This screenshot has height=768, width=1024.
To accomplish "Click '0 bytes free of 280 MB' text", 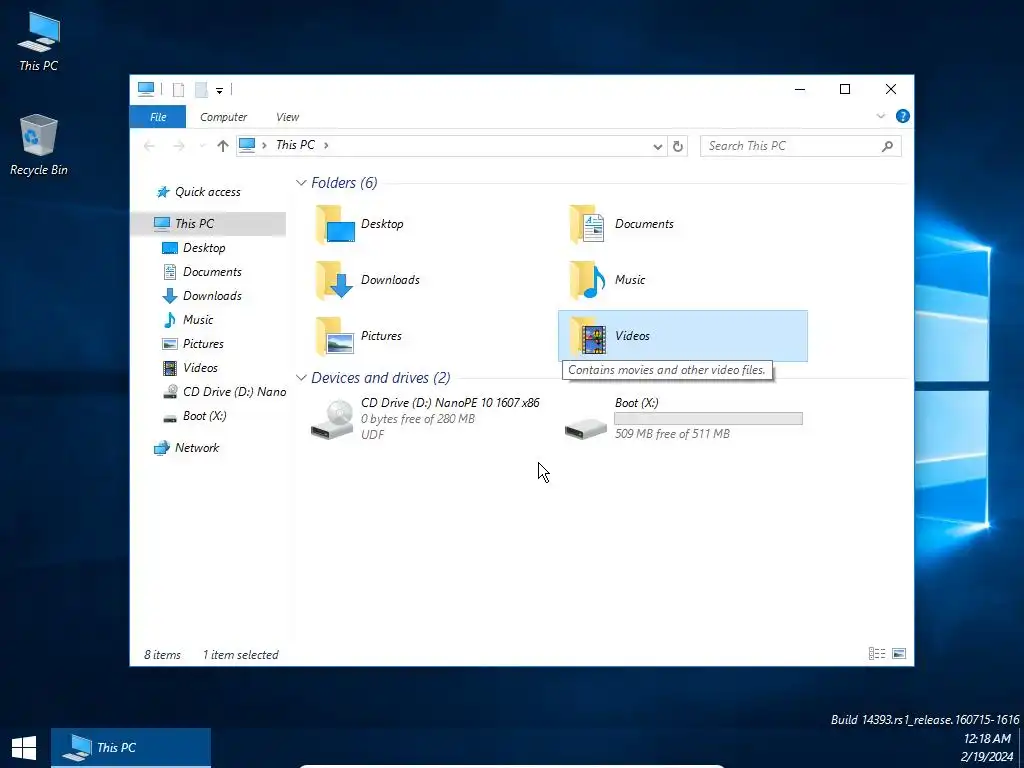I will (x=418, y=419).
